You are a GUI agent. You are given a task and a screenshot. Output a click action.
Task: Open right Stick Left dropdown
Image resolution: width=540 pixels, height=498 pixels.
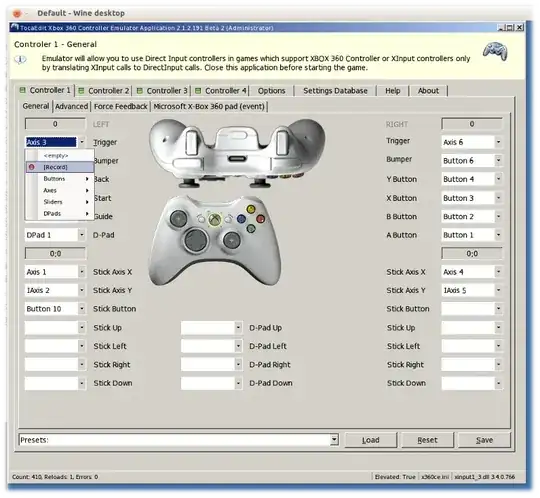(498, 346)
